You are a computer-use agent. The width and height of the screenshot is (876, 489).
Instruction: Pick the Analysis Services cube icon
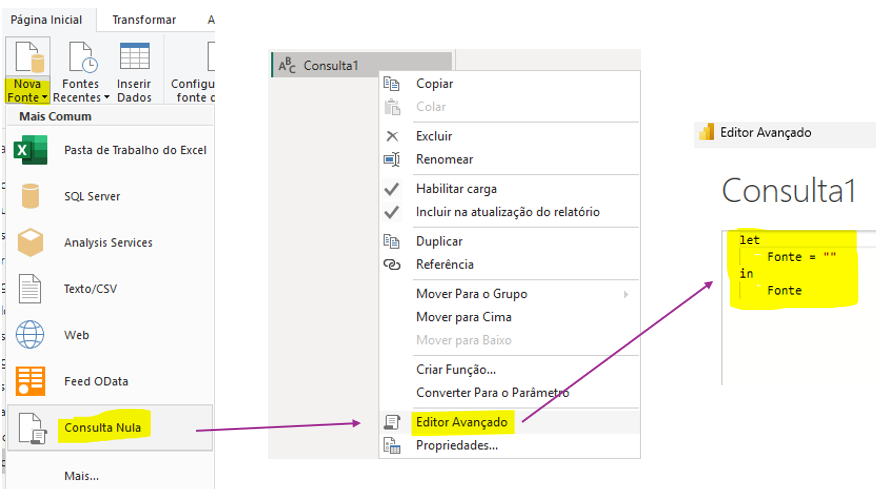coord(30,243)
